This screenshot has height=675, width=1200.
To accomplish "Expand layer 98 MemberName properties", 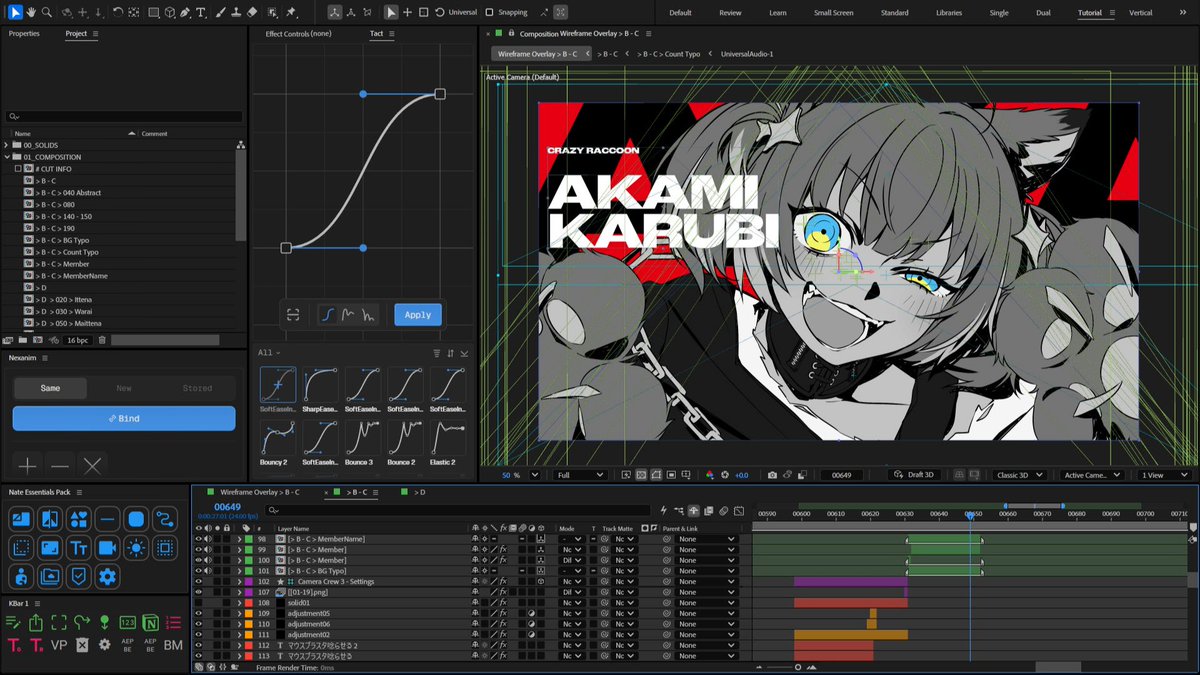I will pyautogui.click(x=239, y=539).
